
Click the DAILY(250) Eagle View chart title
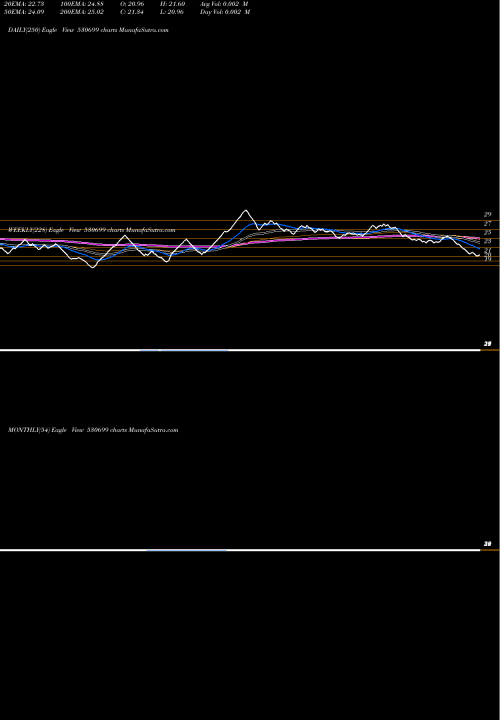pyautogui.click(x=88, y=30)
